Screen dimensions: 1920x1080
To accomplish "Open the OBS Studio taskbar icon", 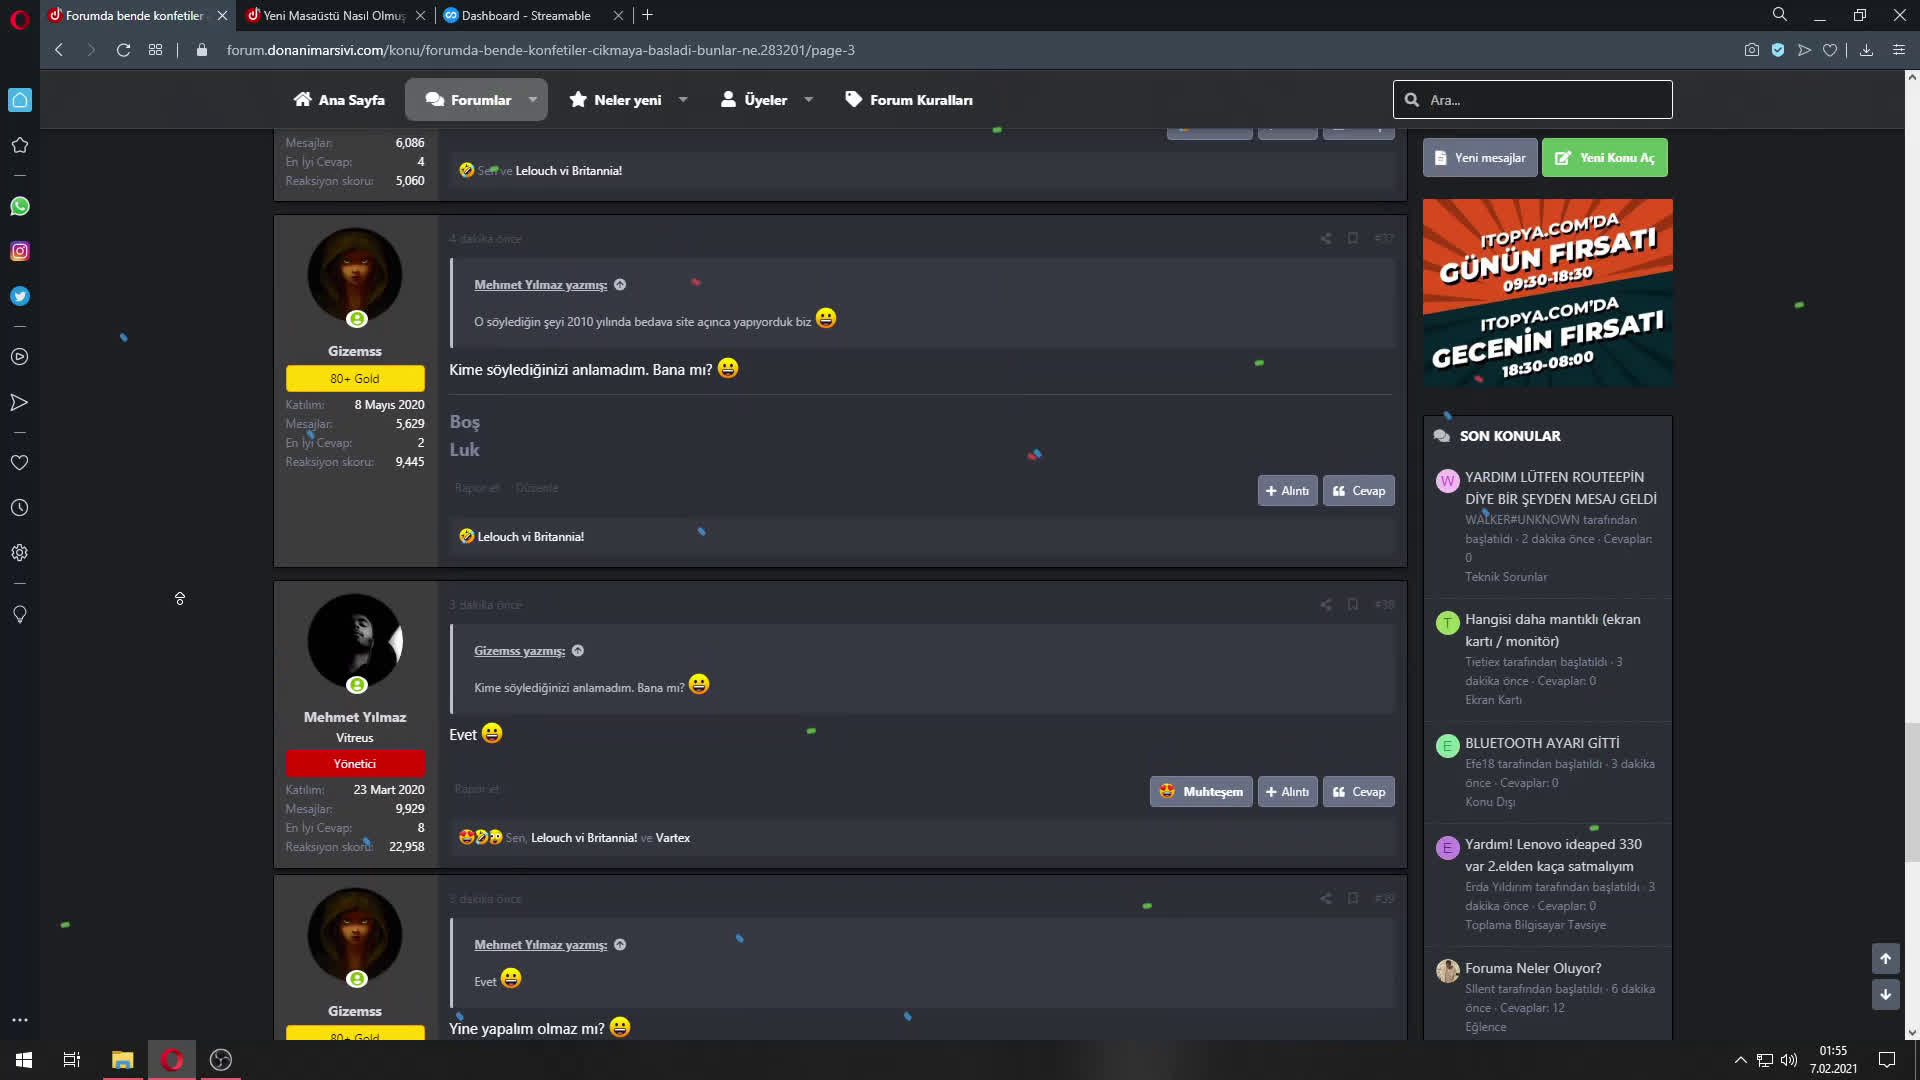I will pos(220,1059).
